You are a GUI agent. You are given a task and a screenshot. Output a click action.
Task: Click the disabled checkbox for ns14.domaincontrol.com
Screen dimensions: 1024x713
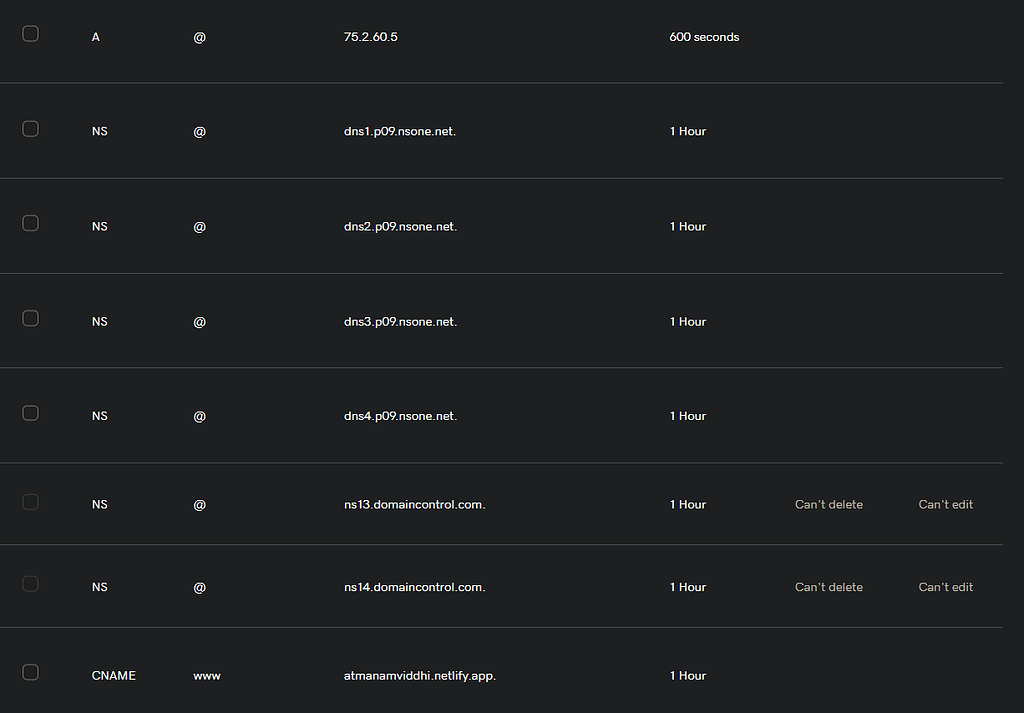pos(30,584)
